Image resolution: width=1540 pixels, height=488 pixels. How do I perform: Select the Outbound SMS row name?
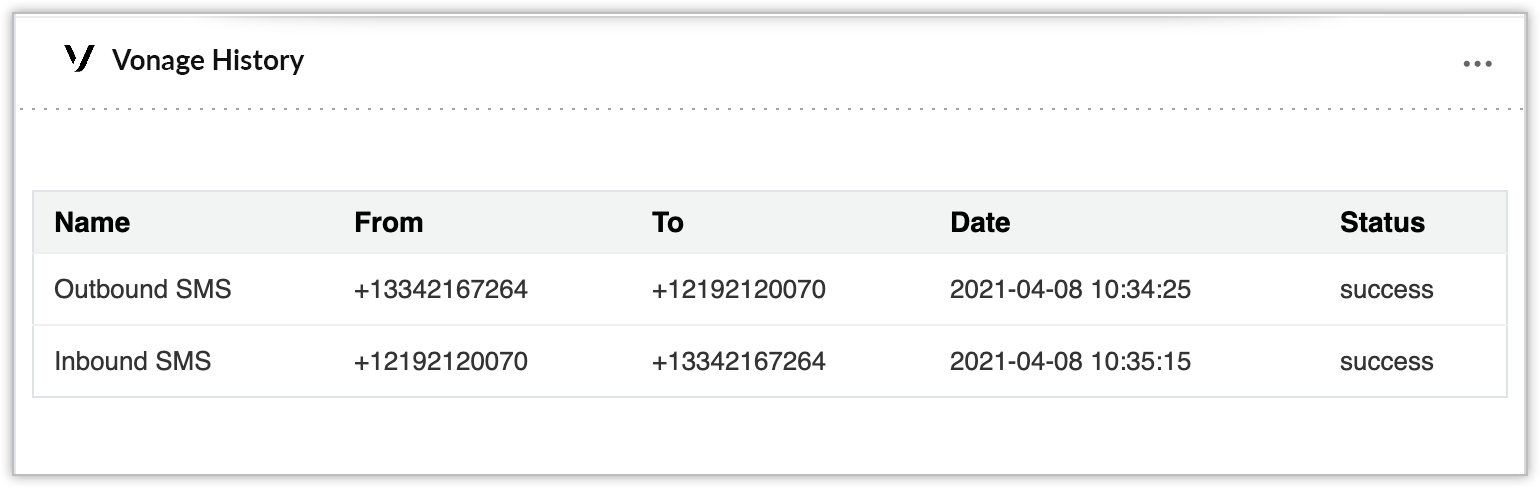[x=143, y=290]
